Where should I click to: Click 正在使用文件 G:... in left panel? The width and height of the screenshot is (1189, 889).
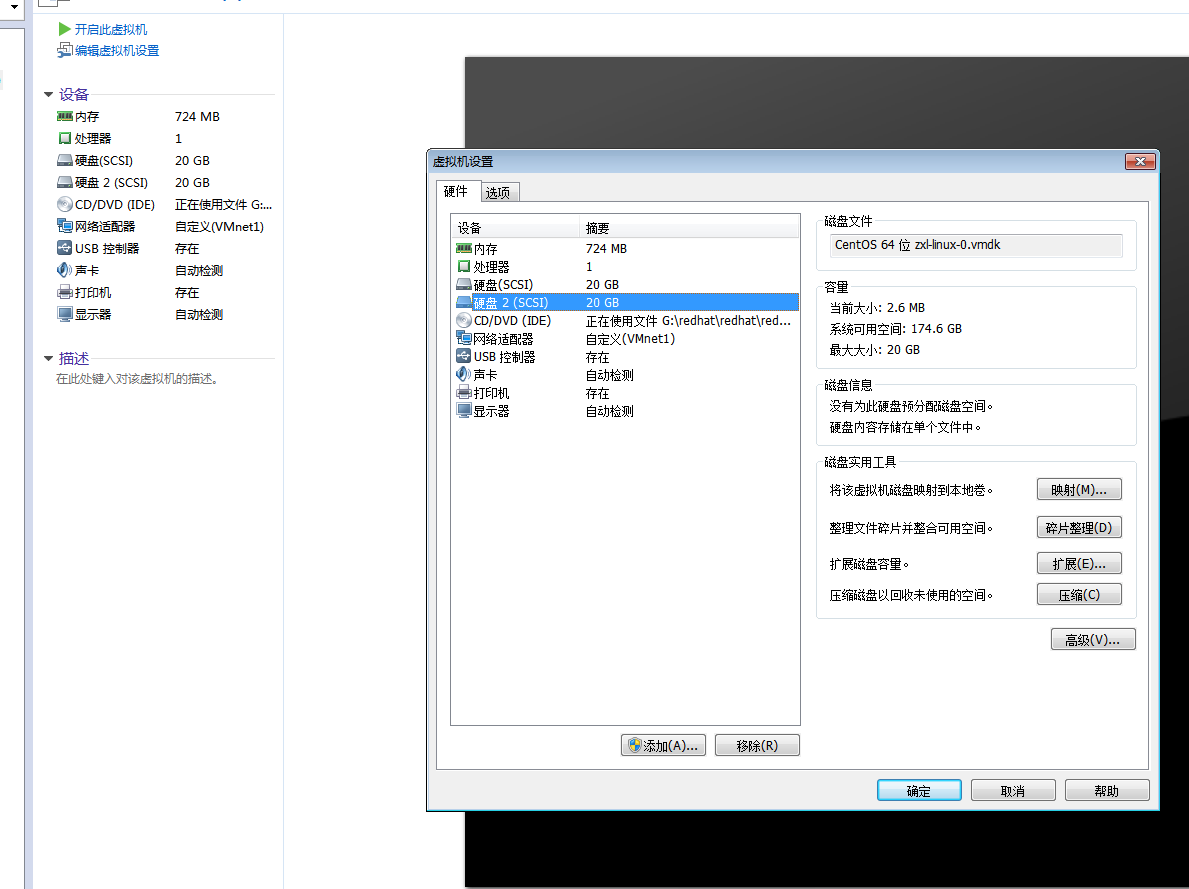[x=223, y=204]
